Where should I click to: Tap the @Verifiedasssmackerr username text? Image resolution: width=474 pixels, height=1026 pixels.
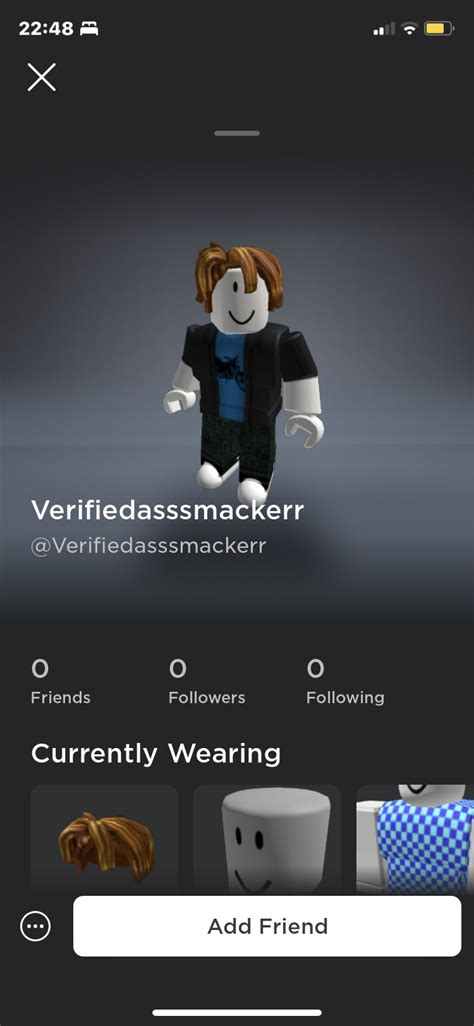(149, 546)
